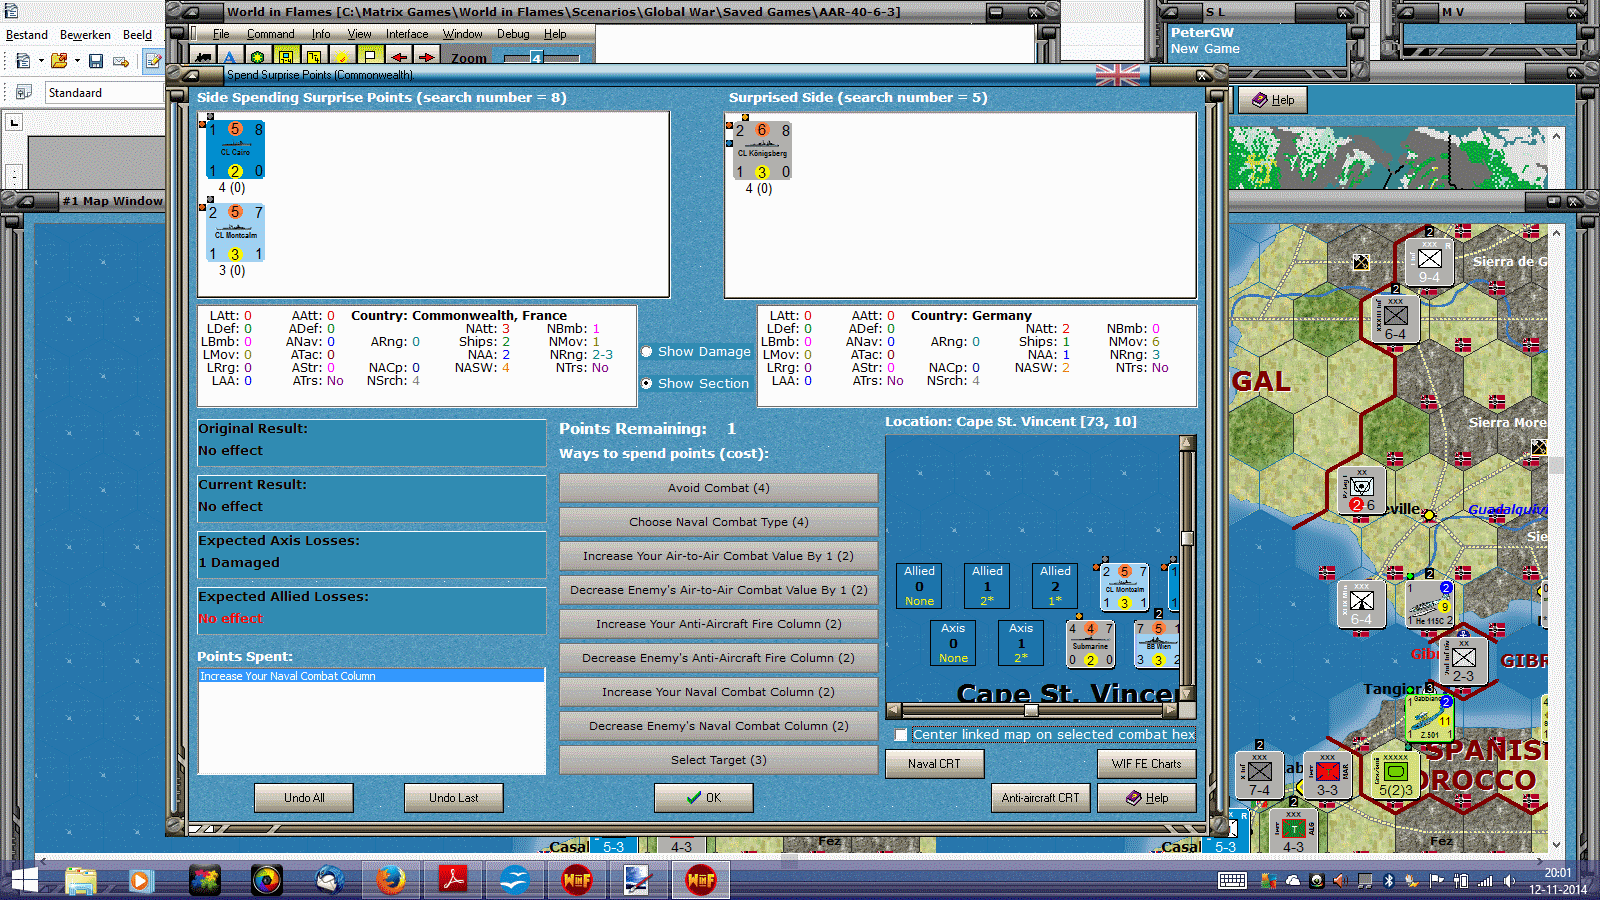This screenshot has width=1600, height=900.
Task: Click the Axis 1 sea box
Action: (x=1021, y=643)
